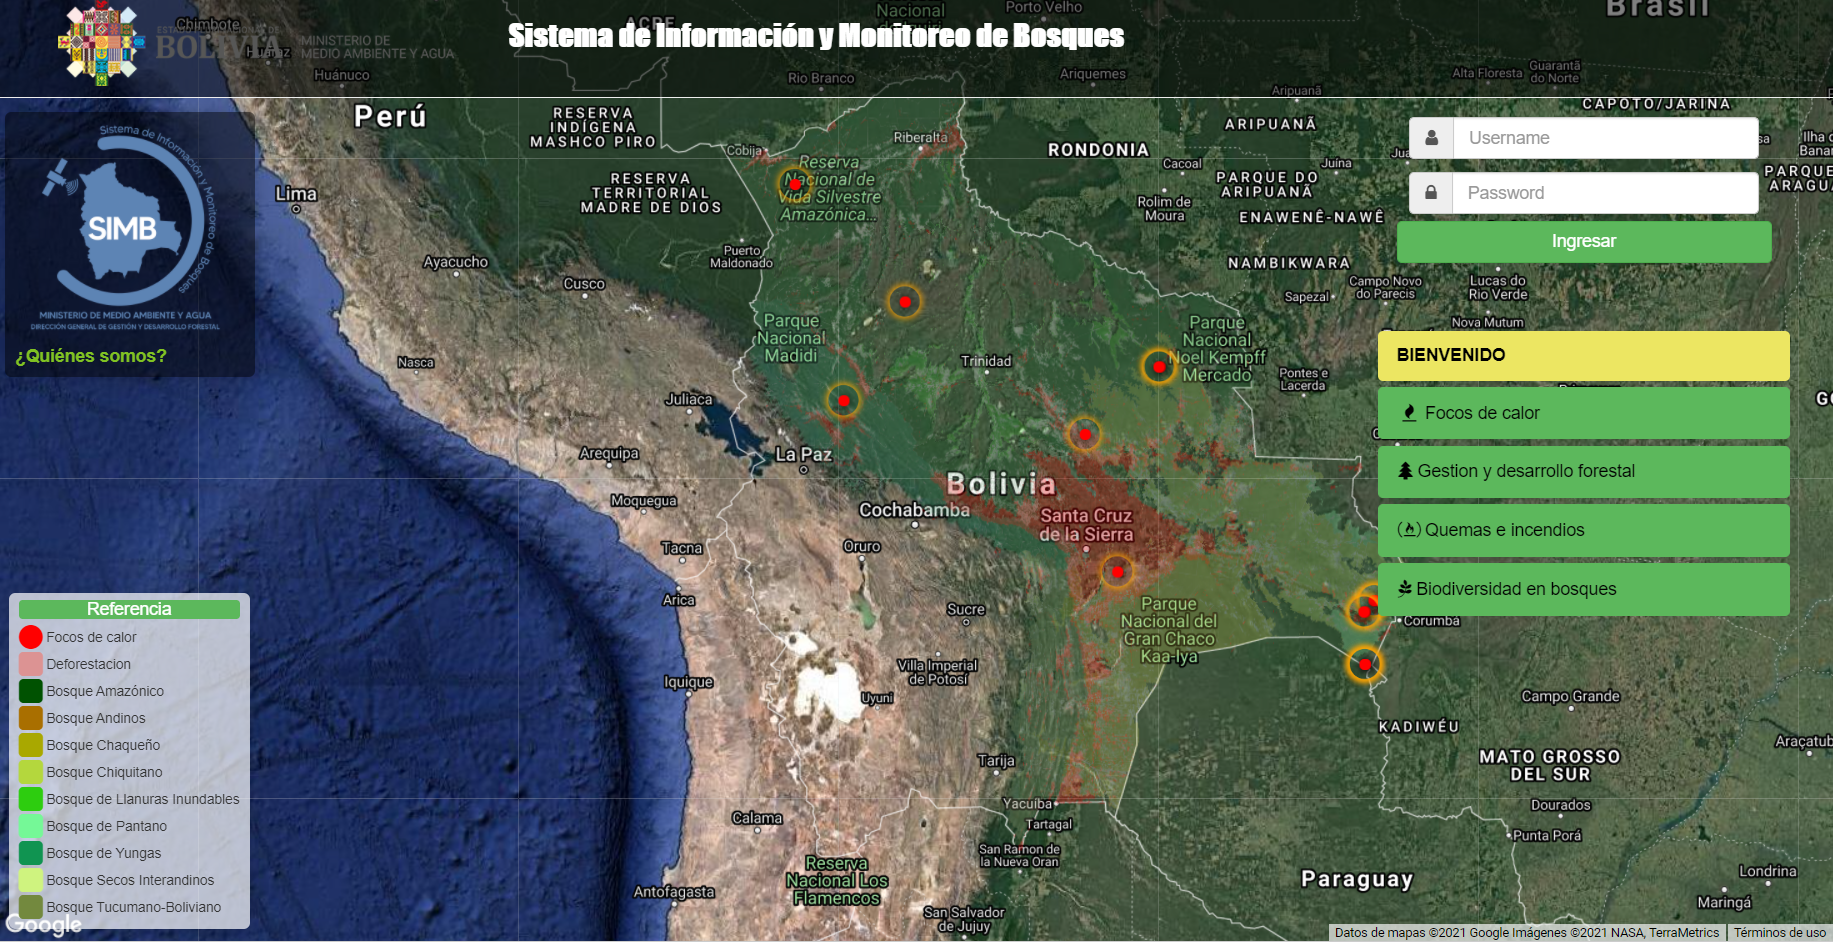This screenshot has height=944, width=1833.
Task: Click the Parque Nacional Madidi label
Action: 791,338
